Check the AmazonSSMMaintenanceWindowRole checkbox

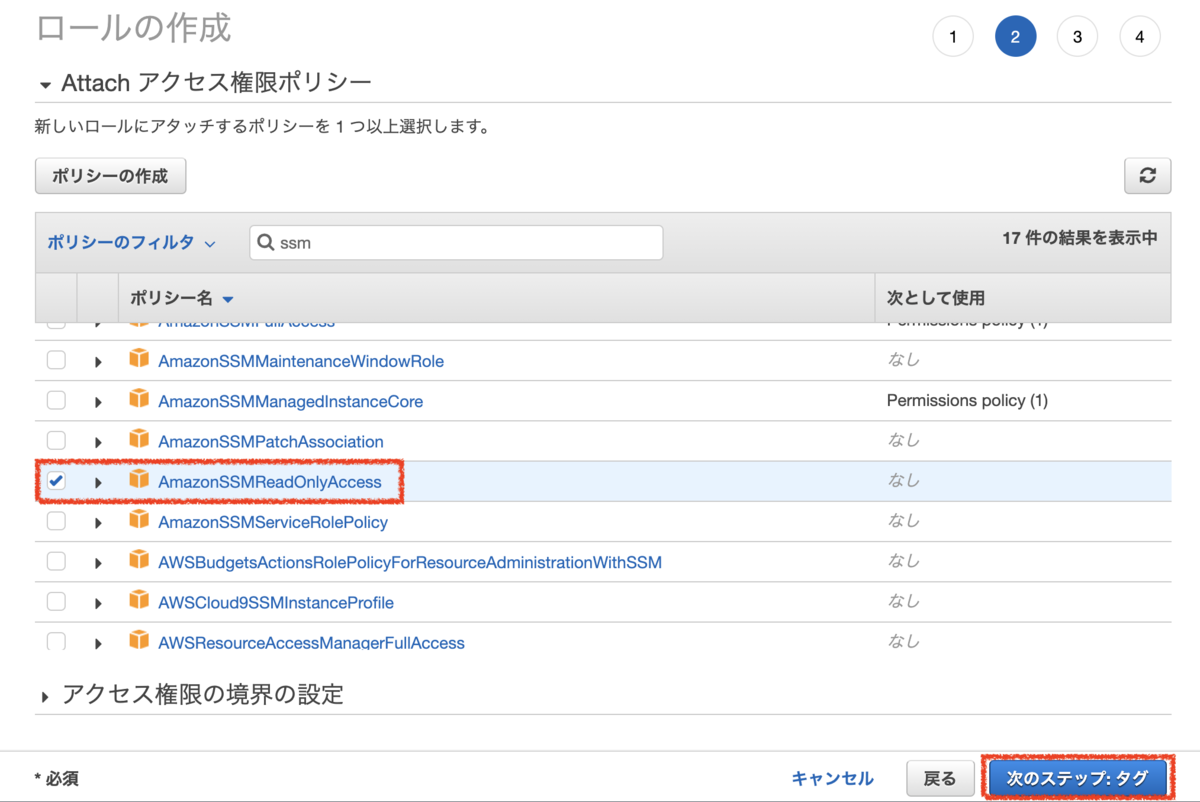(x=56, y=360)
